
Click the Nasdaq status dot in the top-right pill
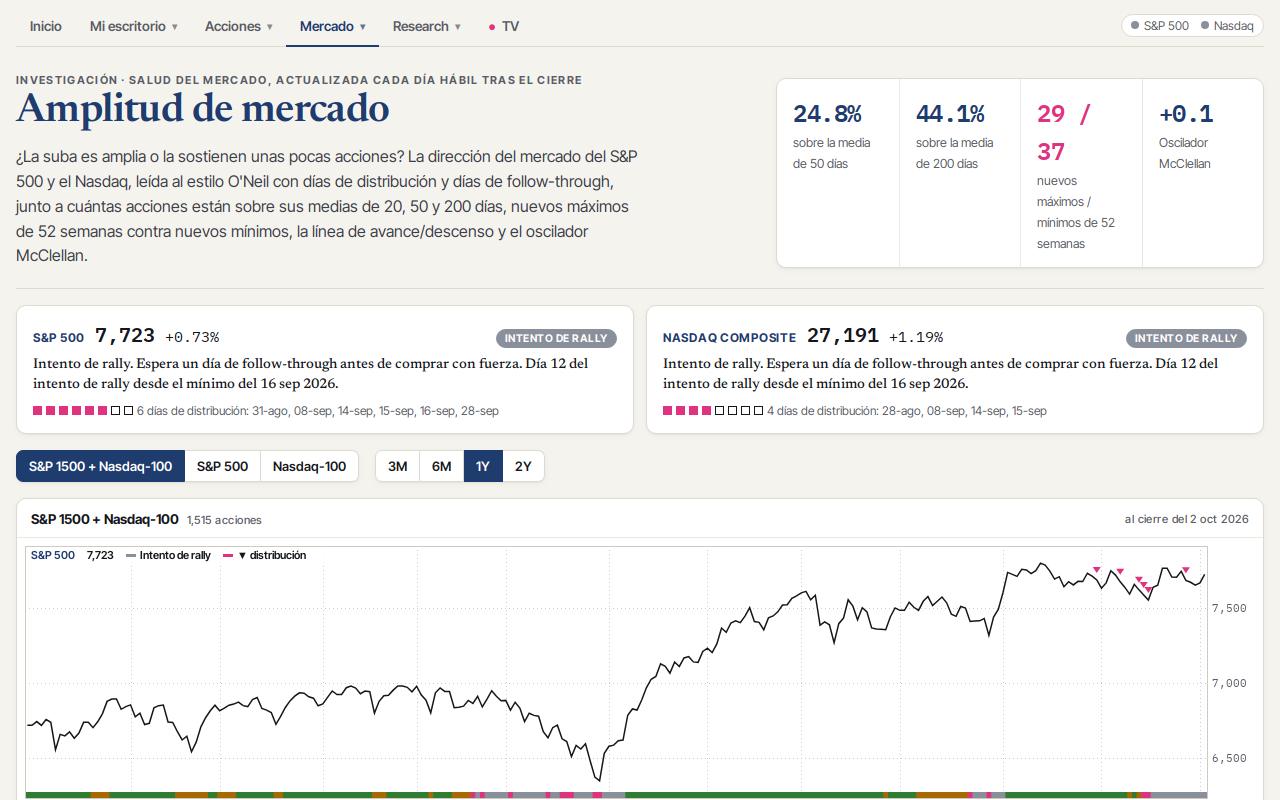tap(1205, 26)
